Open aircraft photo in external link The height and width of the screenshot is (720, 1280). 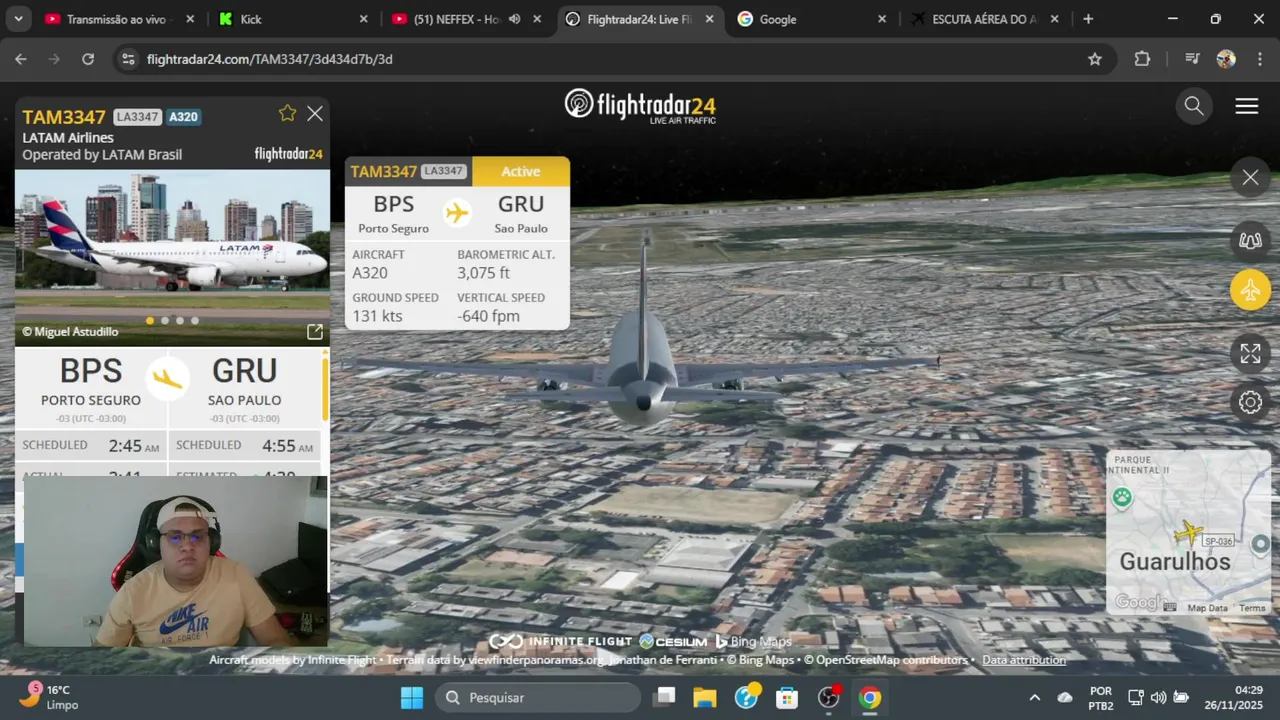pos(315,332)
